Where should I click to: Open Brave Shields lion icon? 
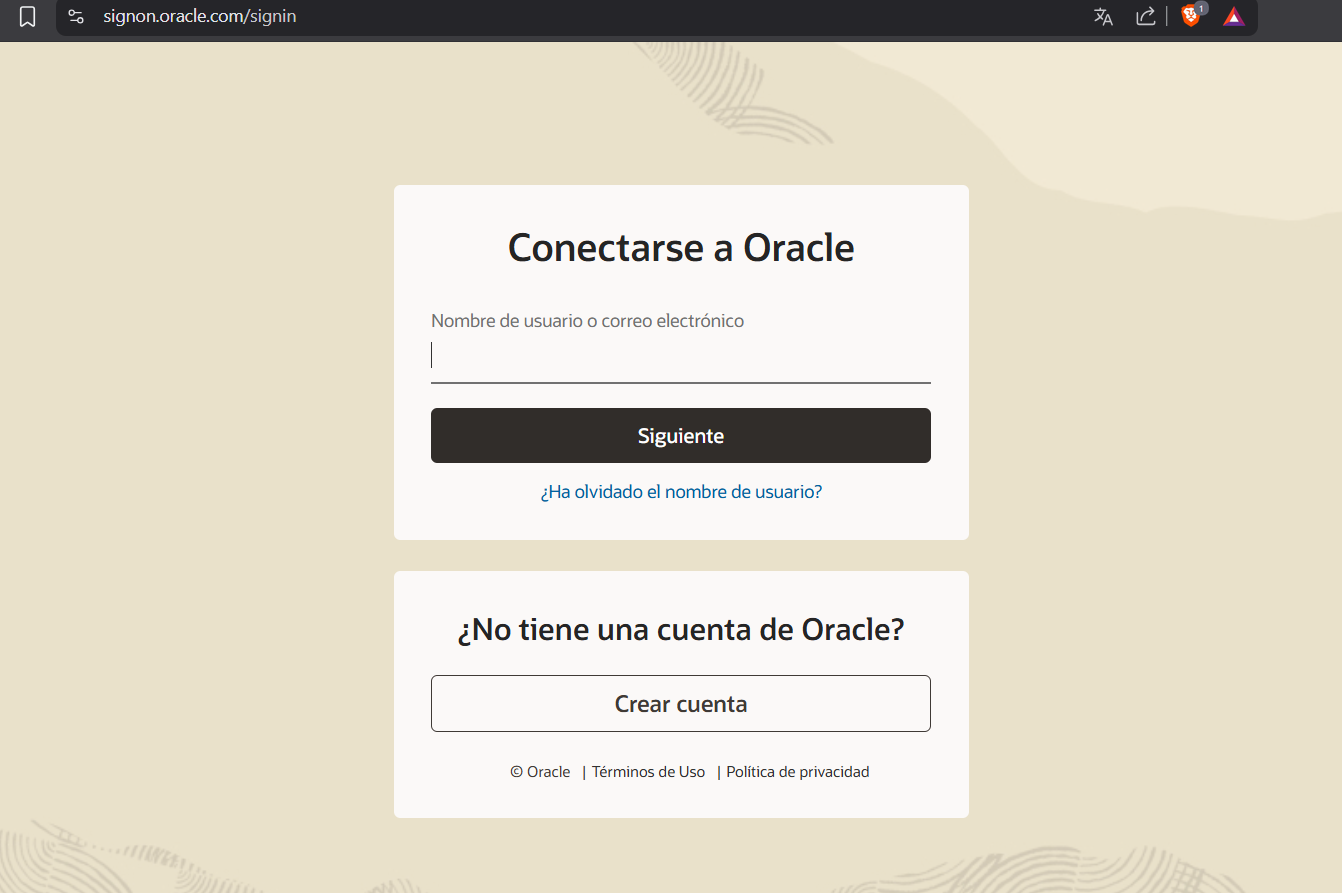[x=1191, y=16]
